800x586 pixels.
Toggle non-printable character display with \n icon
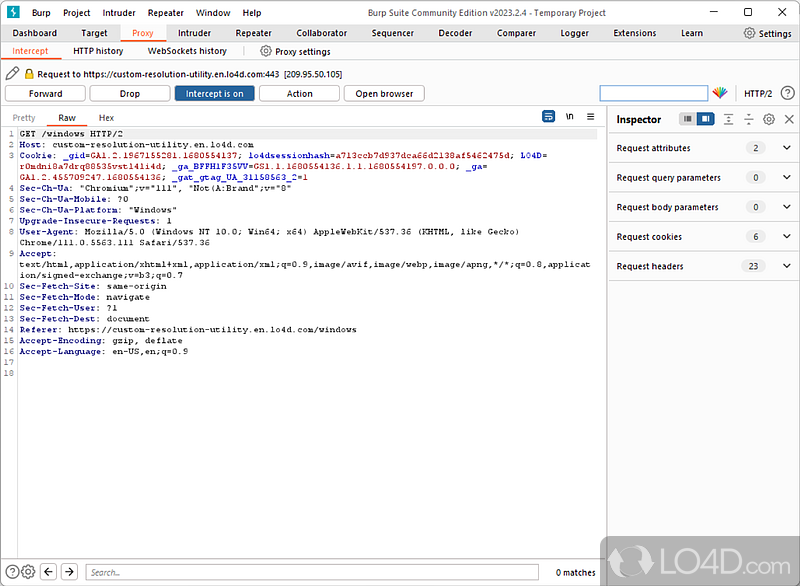tap(569, 116)
